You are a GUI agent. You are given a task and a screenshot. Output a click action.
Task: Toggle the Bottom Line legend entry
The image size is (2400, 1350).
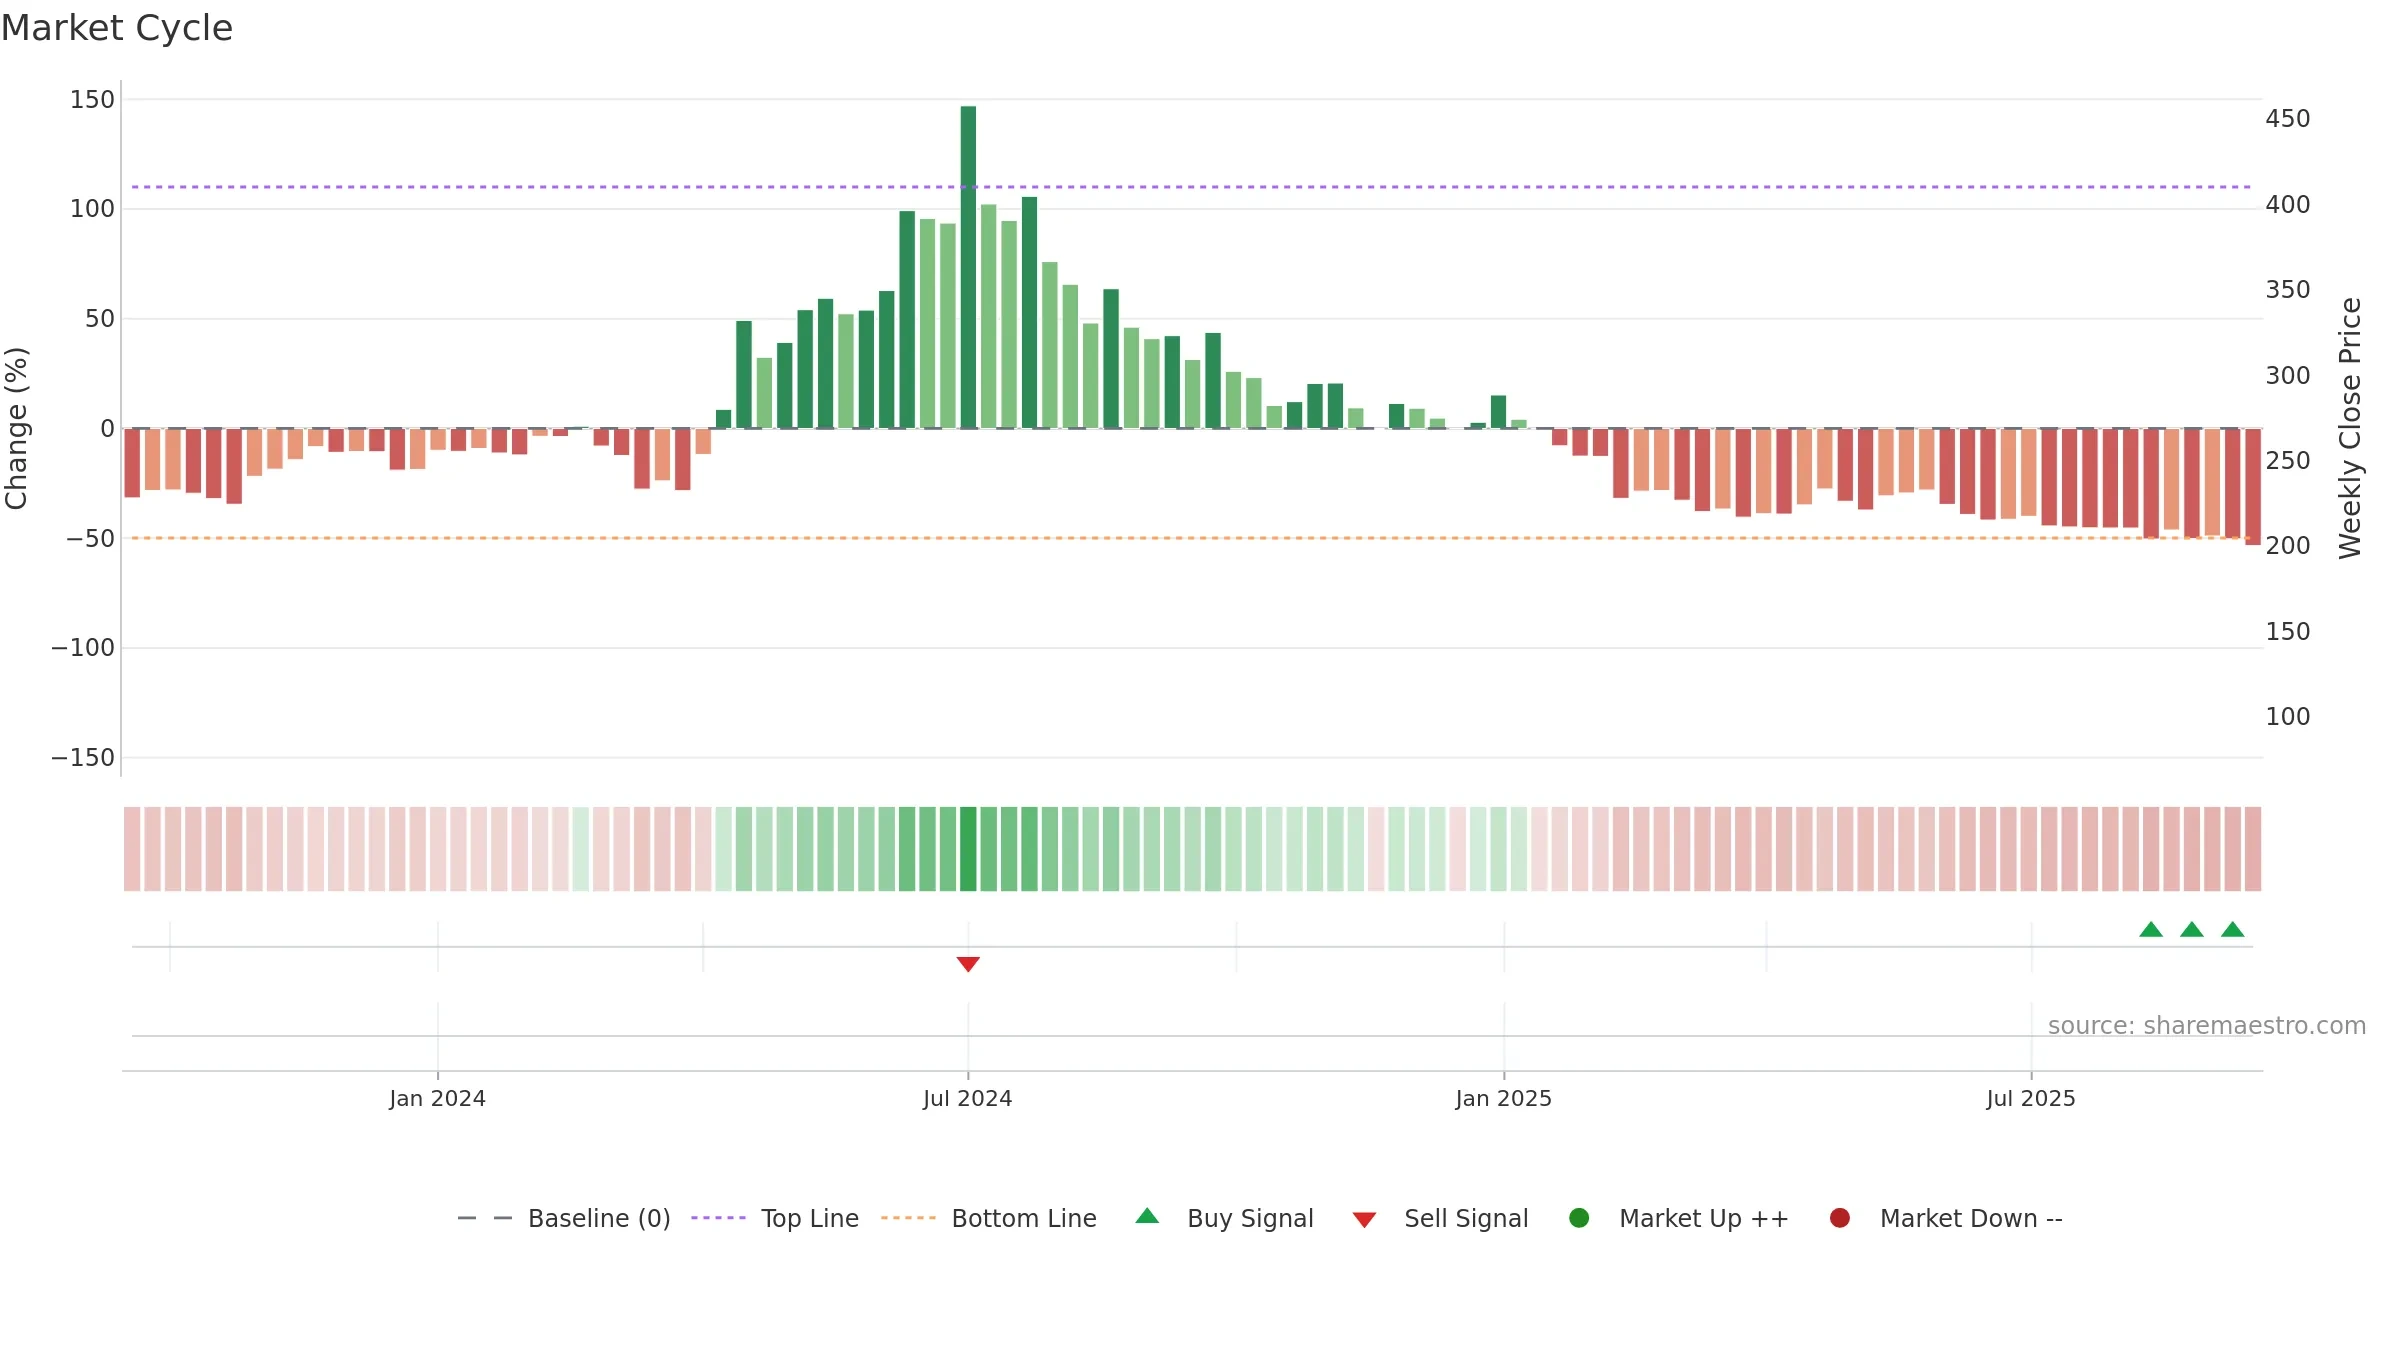989,1218
